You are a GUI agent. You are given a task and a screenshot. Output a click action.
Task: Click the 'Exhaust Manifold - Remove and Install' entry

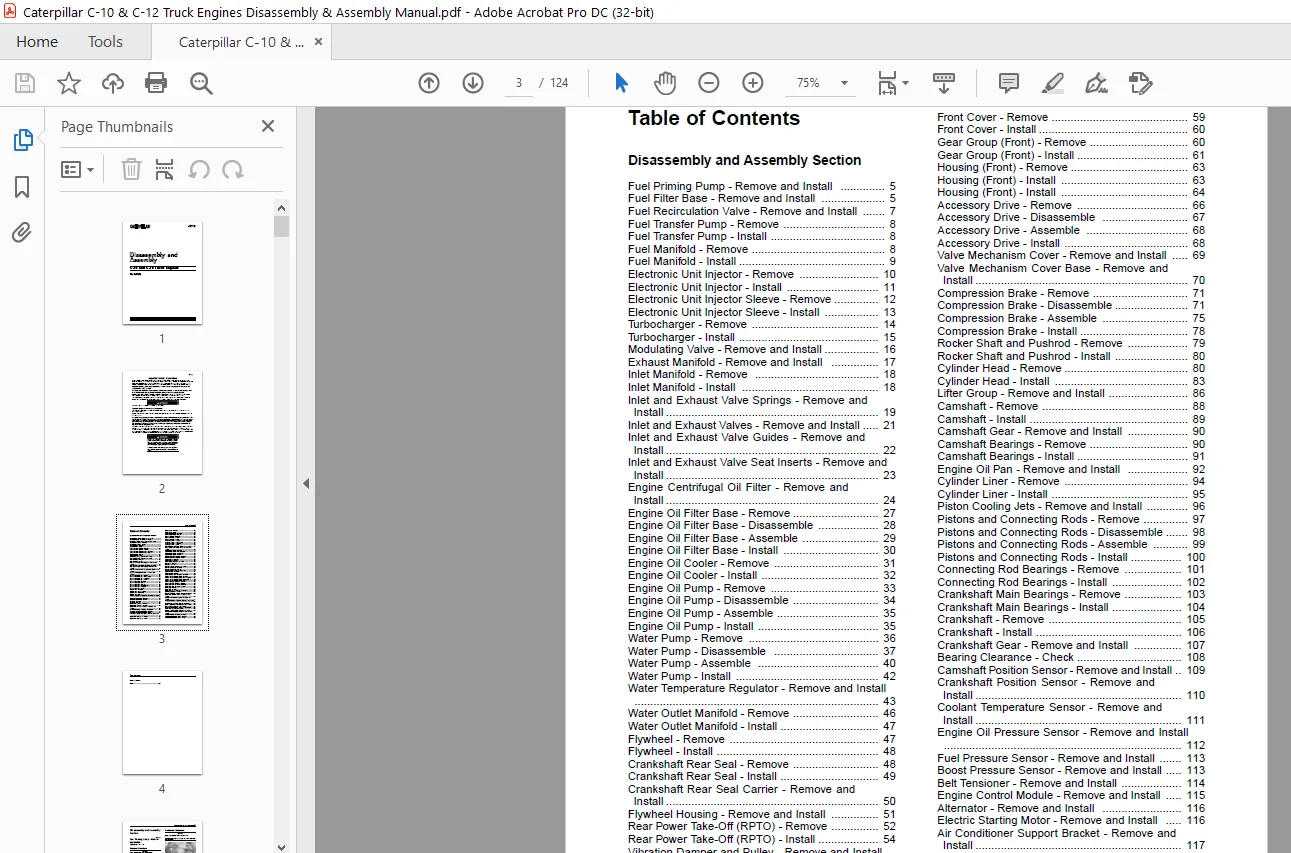pos(762,362)
